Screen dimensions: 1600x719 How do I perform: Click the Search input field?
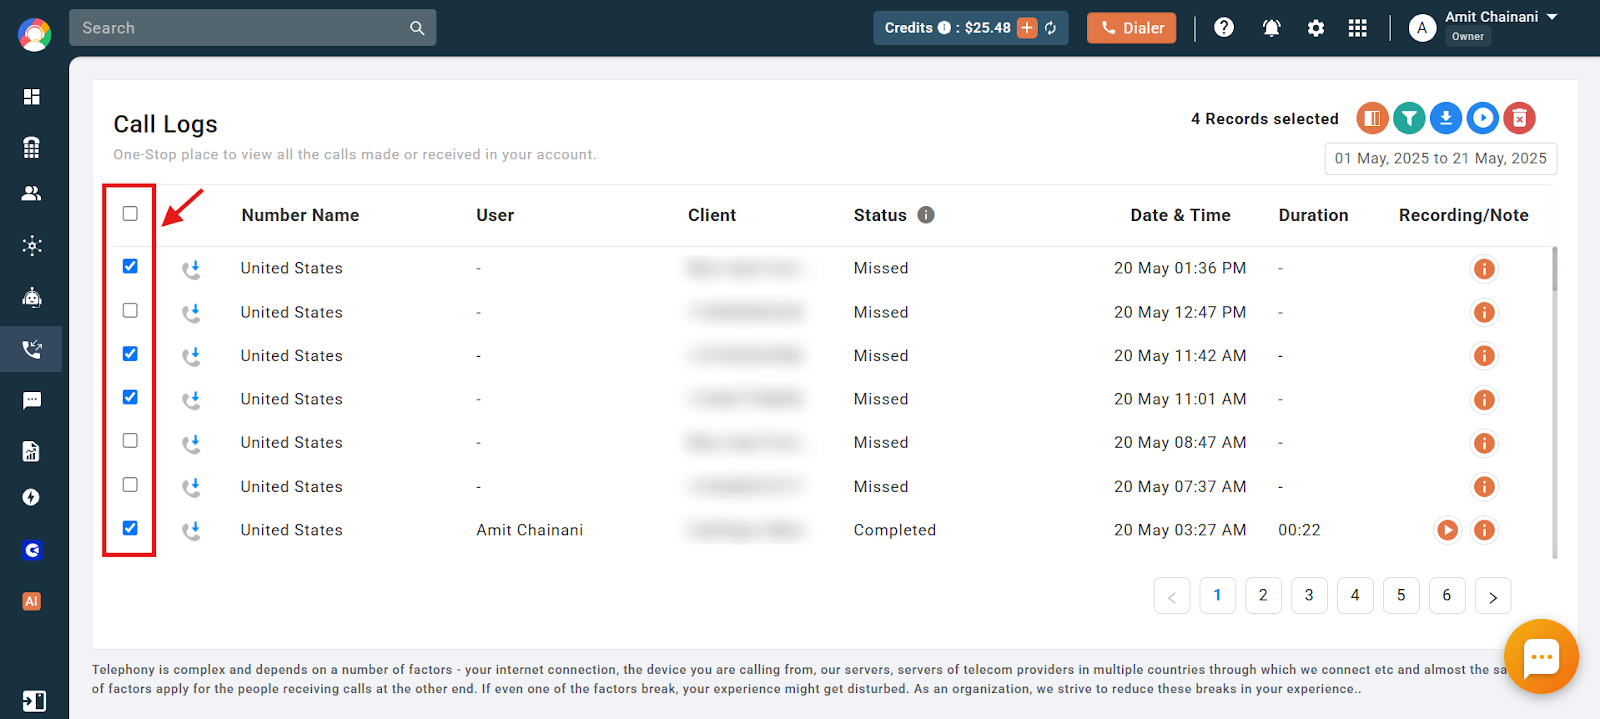[x=252, y=28]
